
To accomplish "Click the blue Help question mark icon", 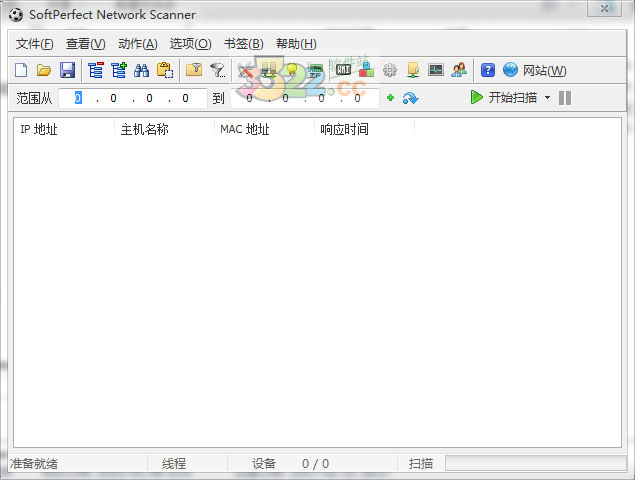I will click(x=488, y=70).
